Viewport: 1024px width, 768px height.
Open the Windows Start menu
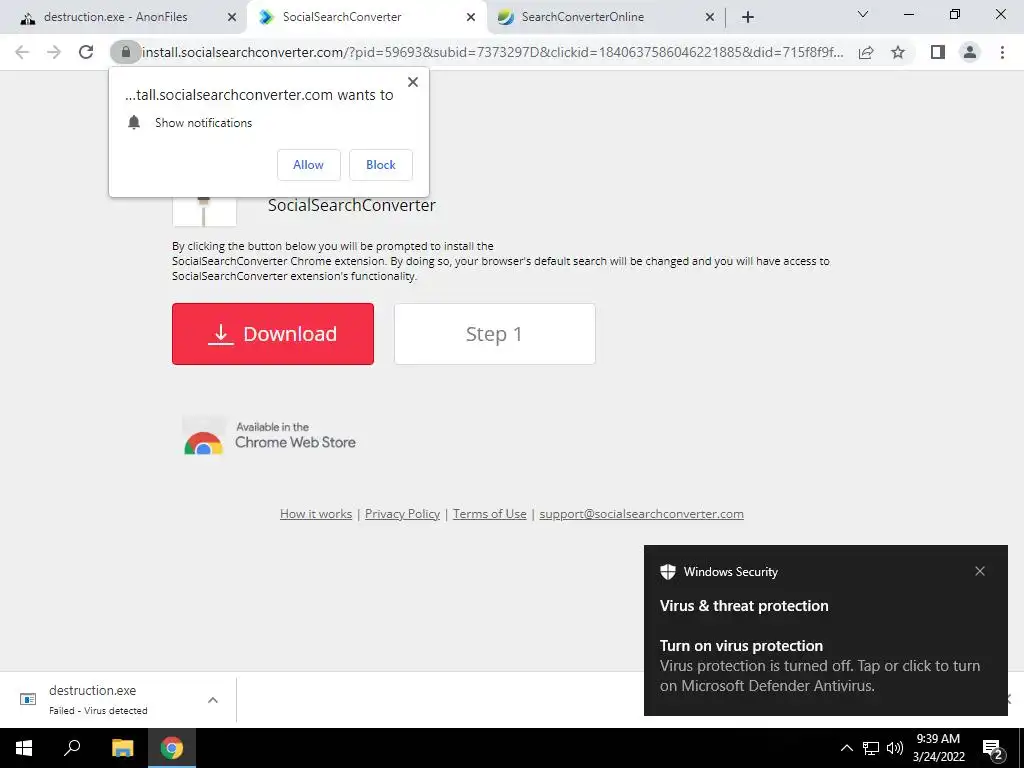coord(24,748)
